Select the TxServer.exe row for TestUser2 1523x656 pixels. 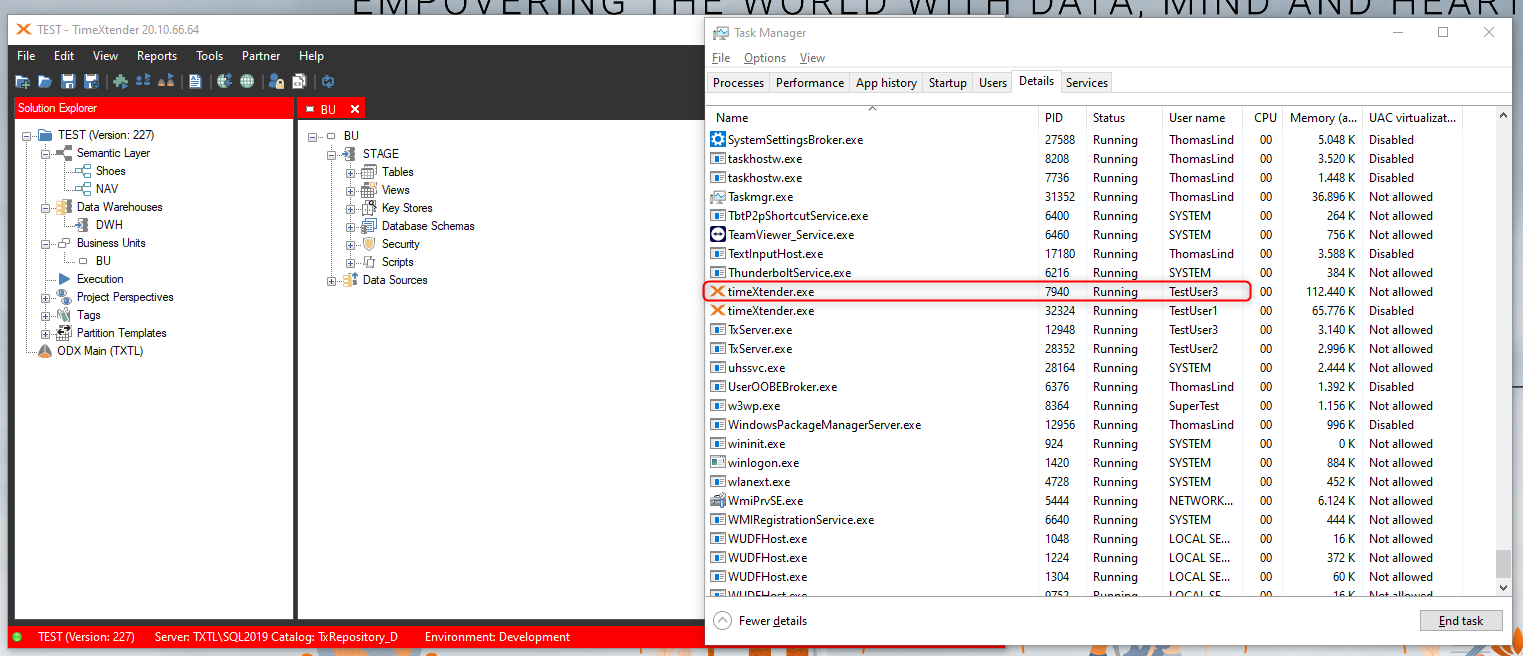pyautogui.click(x=1101, y=349)
